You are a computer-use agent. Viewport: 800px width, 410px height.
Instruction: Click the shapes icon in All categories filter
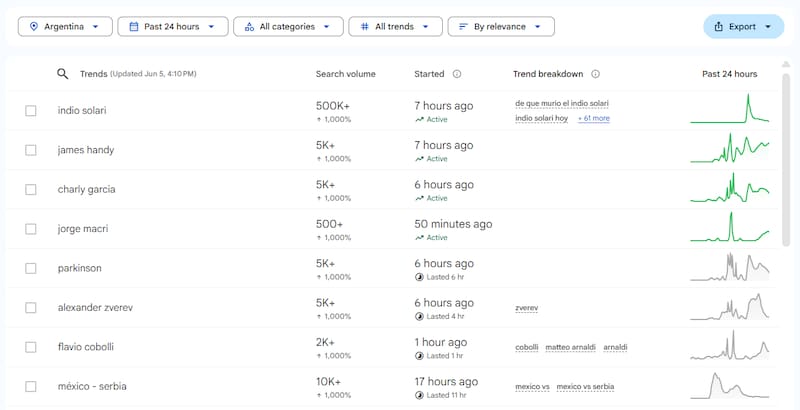click(249, 27)
